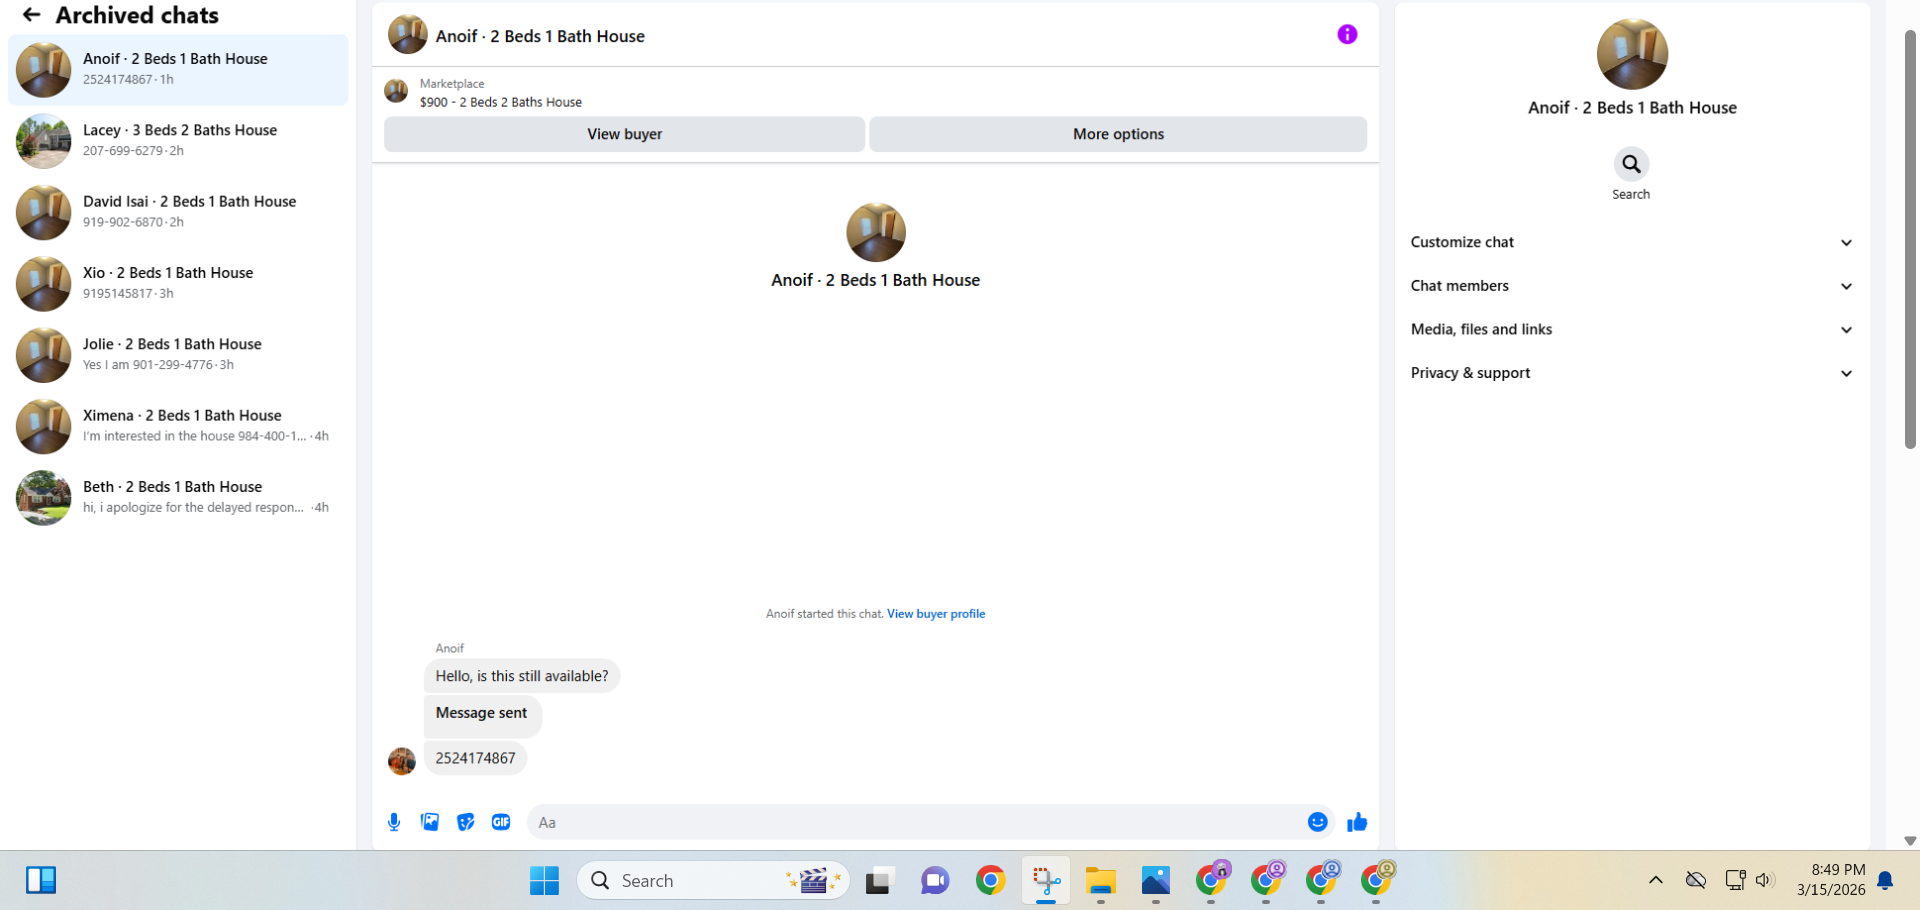
Task: Open the emoji picker
Action: [1318, 822]
